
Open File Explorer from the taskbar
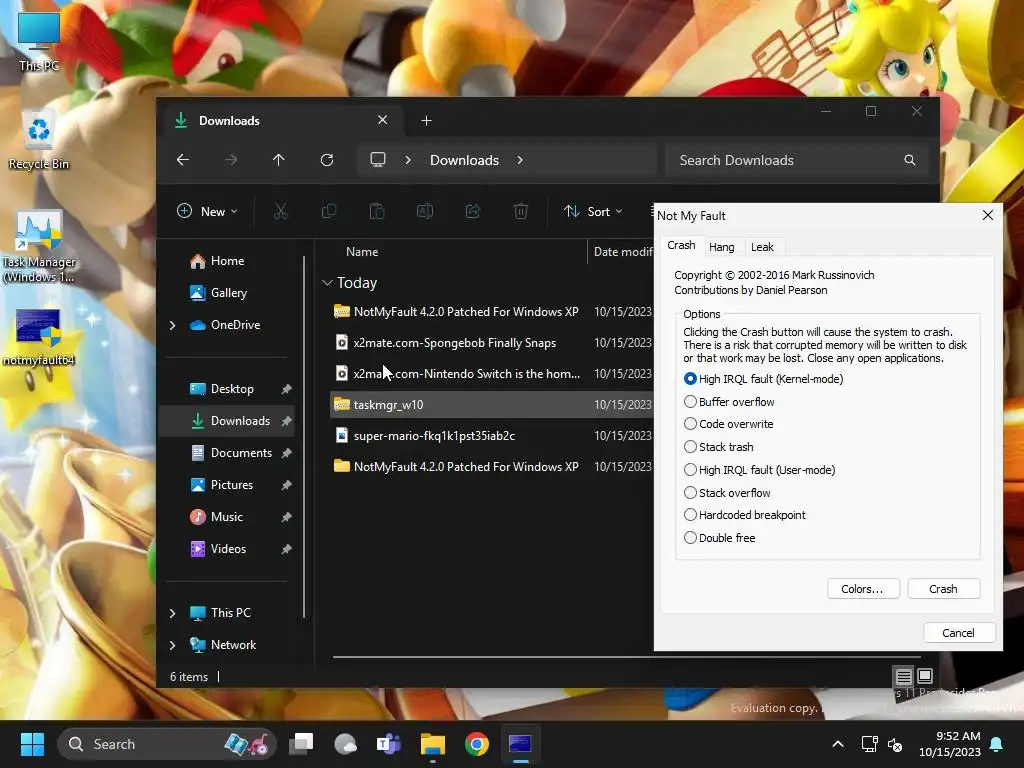(432, 744)
